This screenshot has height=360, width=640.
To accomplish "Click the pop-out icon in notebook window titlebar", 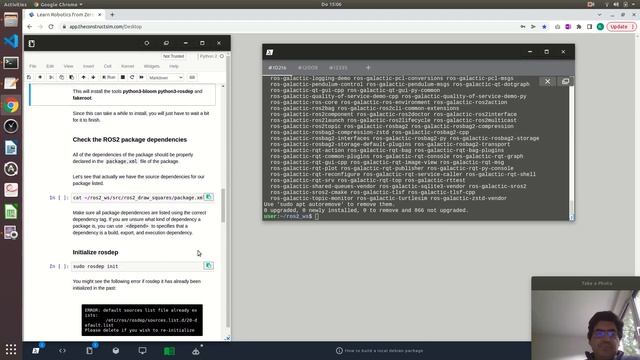I will pos(166,43).
